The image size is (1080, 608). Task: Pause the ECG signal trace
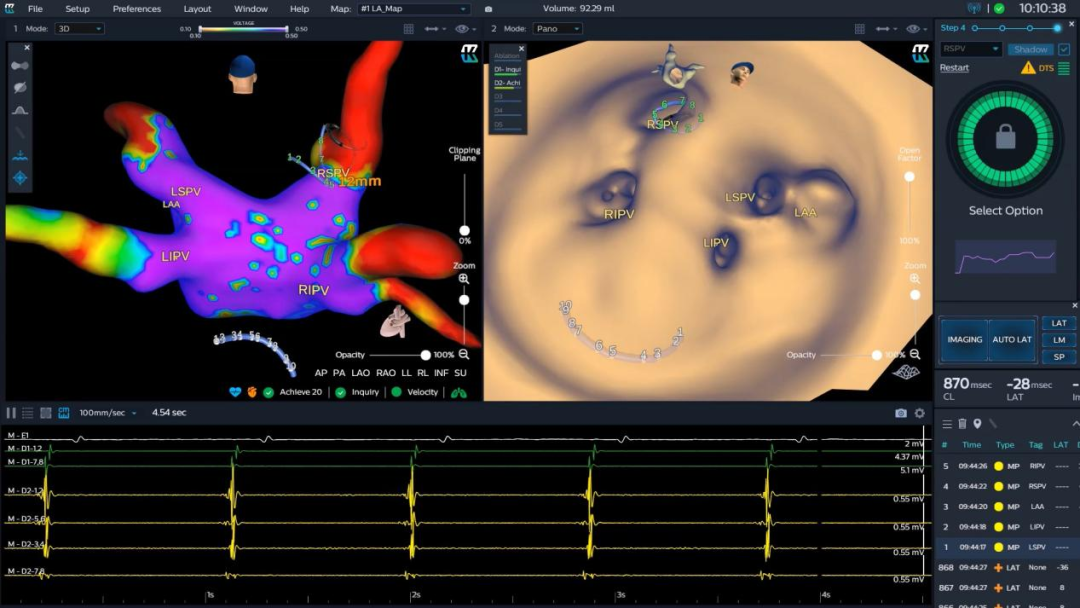tap(11, 413)
